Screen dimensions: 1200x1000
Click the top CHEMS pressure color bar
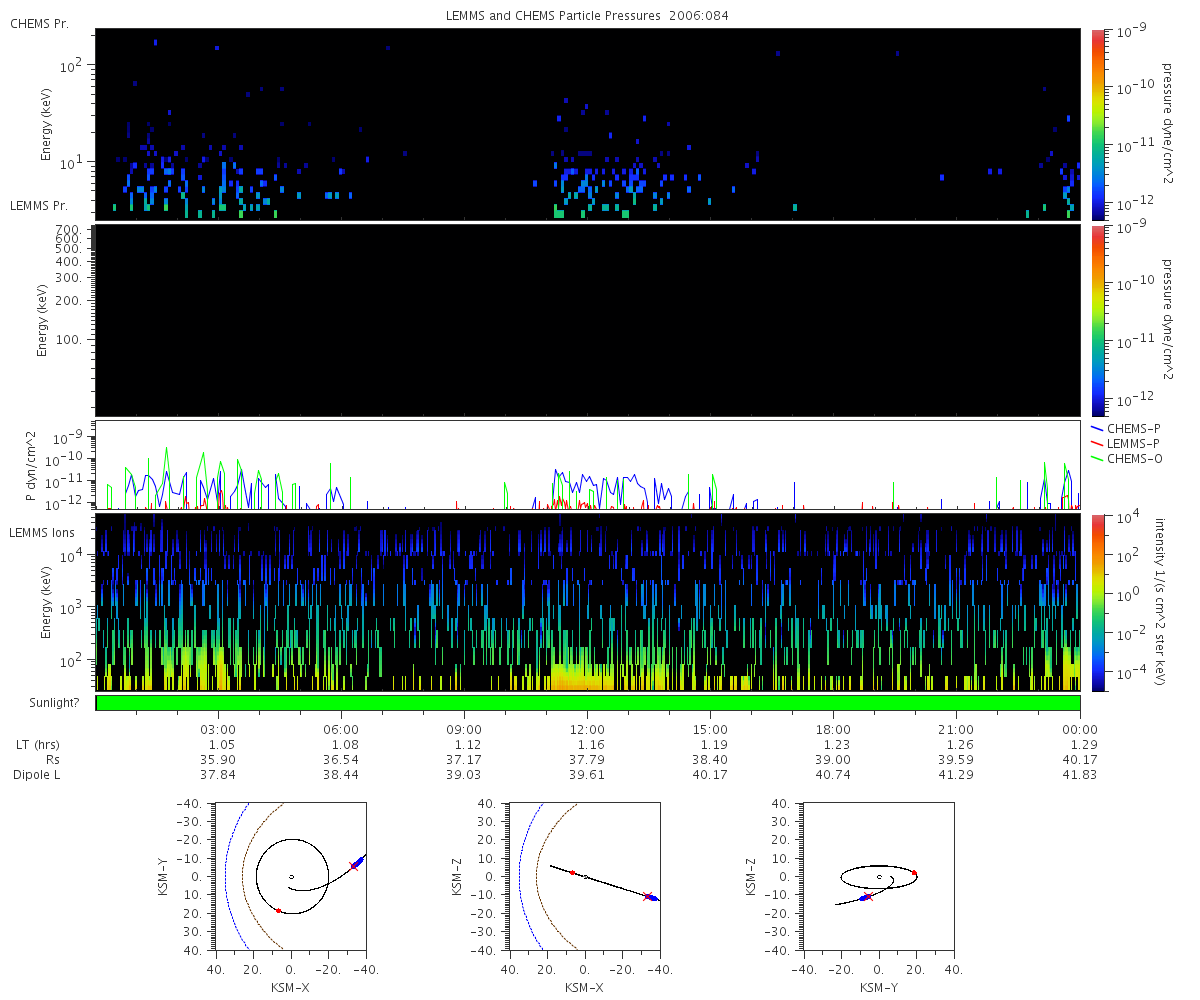(1097, 125)
